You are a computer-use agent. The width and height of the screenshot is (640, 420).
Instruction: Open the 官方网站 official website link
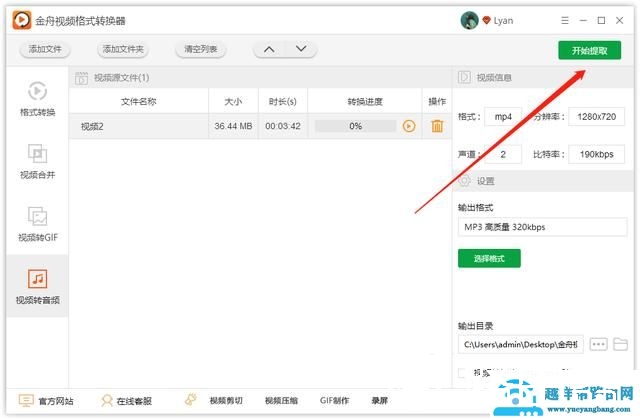[x=56, y=401]
